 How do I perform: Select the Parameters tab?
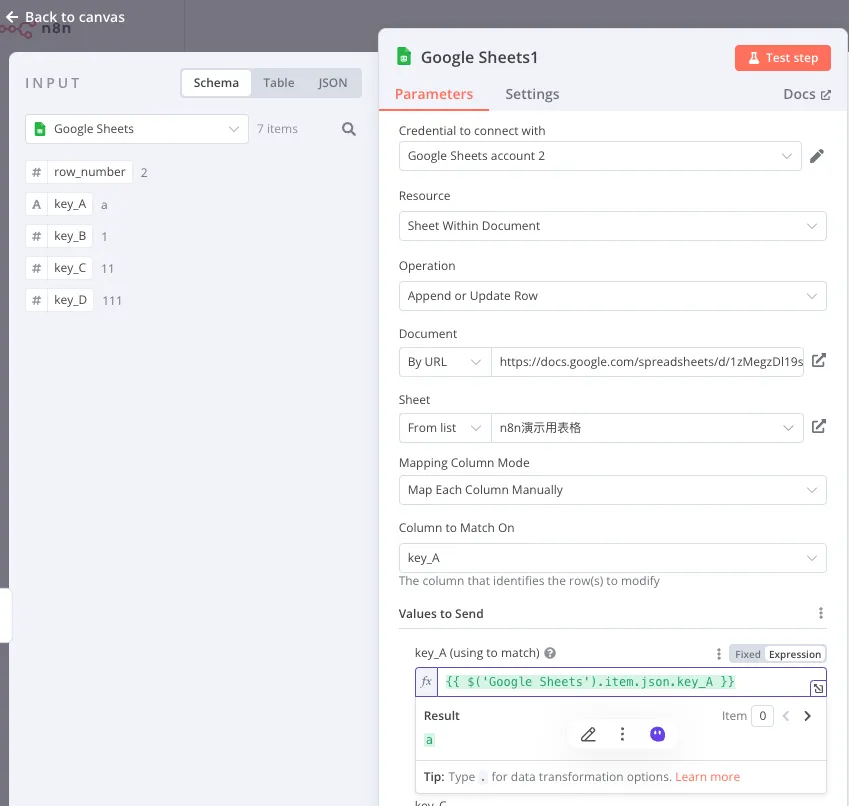[434, 94]
